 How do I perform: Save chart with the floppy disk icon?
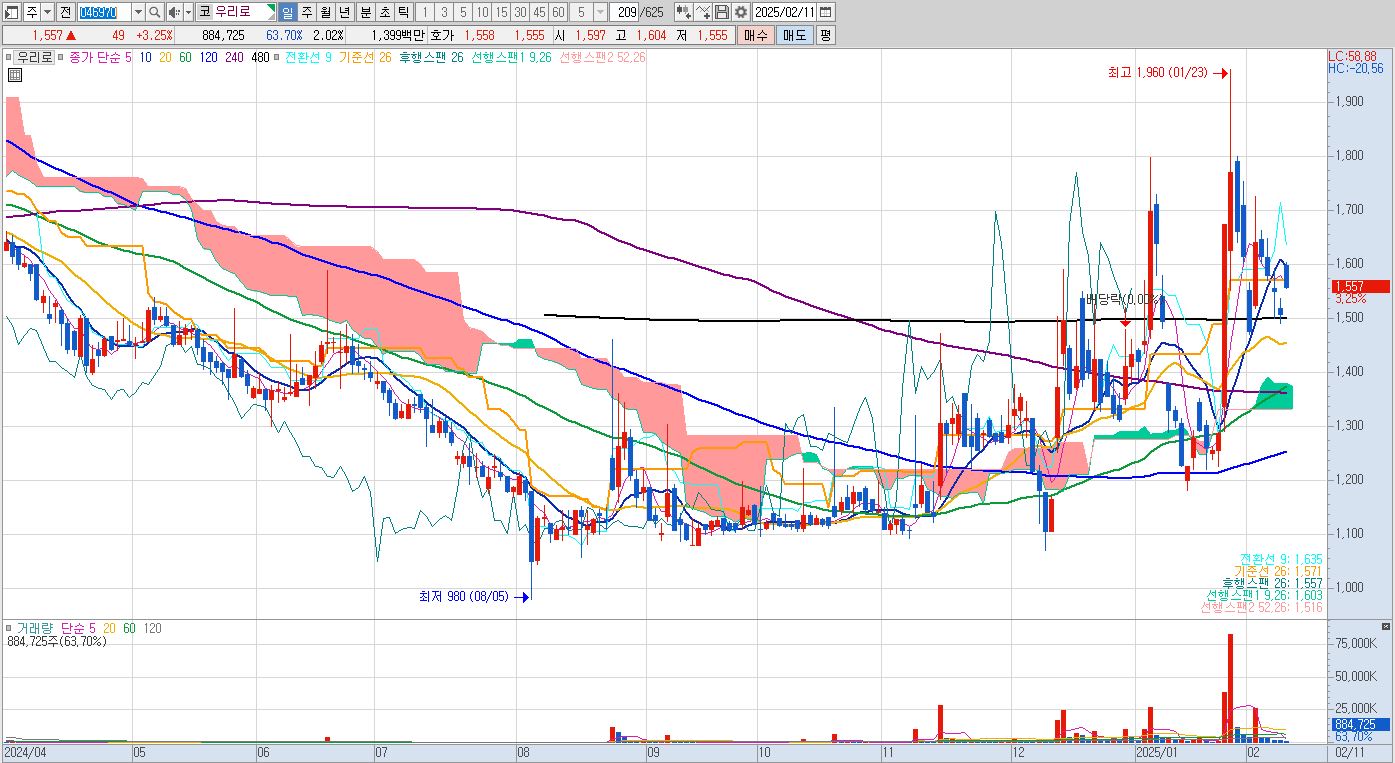722,12
